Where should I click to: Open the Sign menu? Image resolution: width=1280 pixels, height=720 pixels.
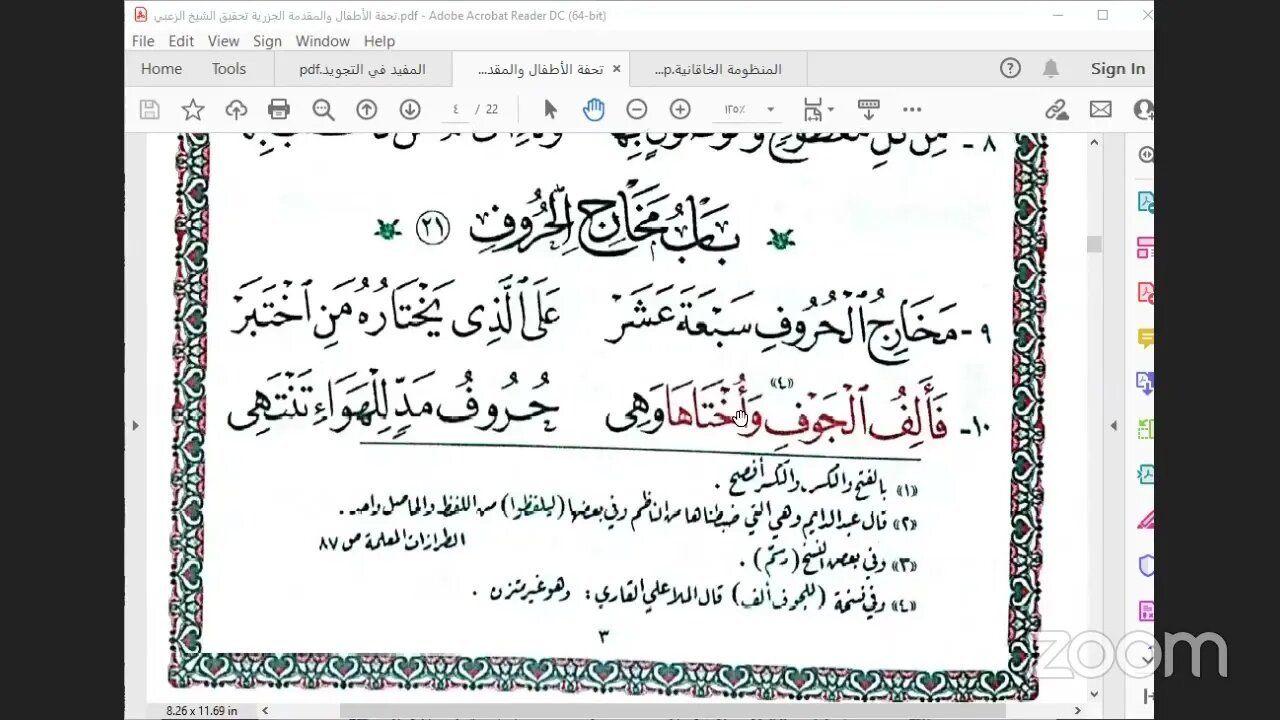[x=267, y=41]
